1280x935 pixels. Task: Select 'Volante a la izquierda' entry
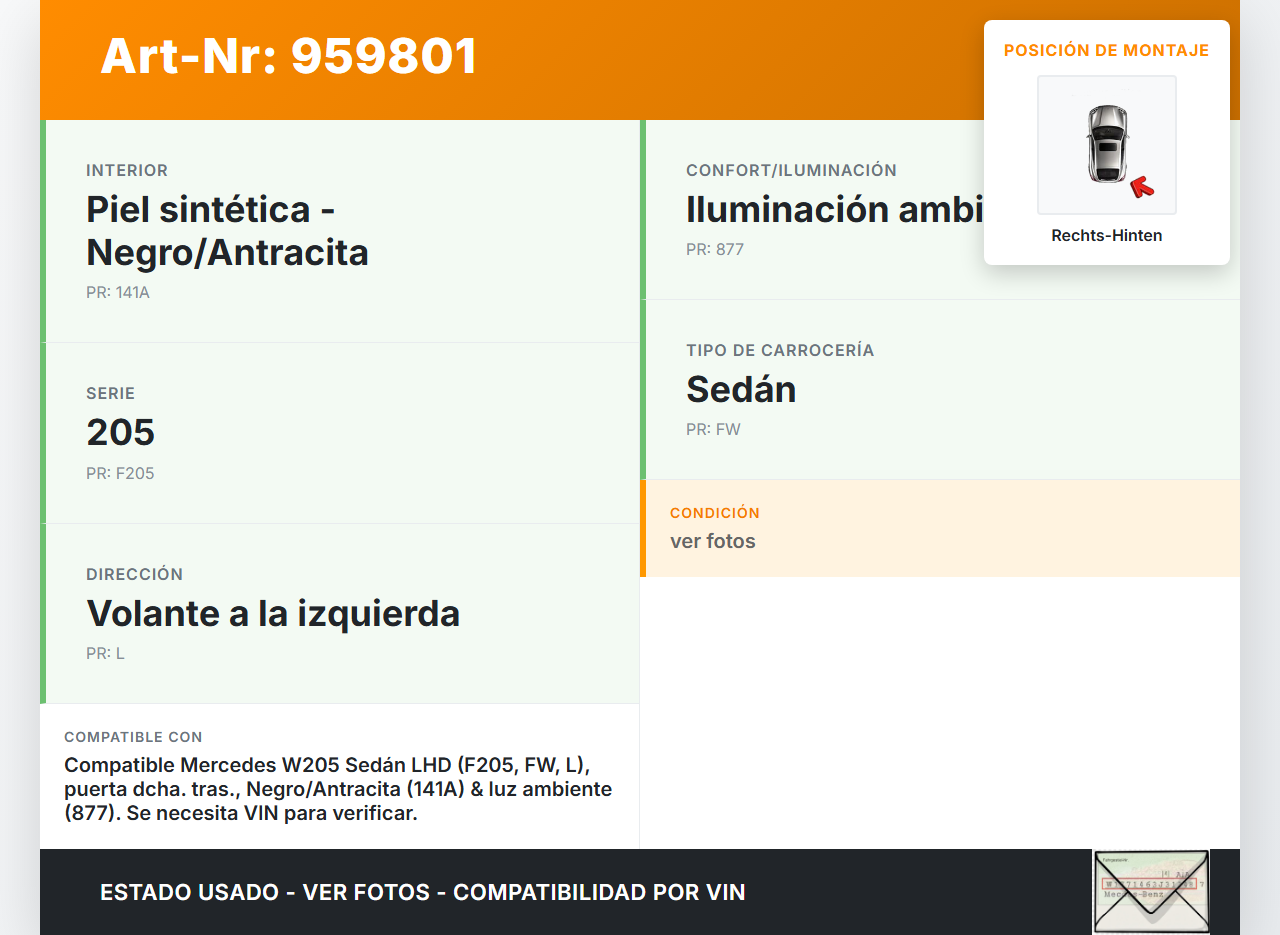tap(273, 613)
